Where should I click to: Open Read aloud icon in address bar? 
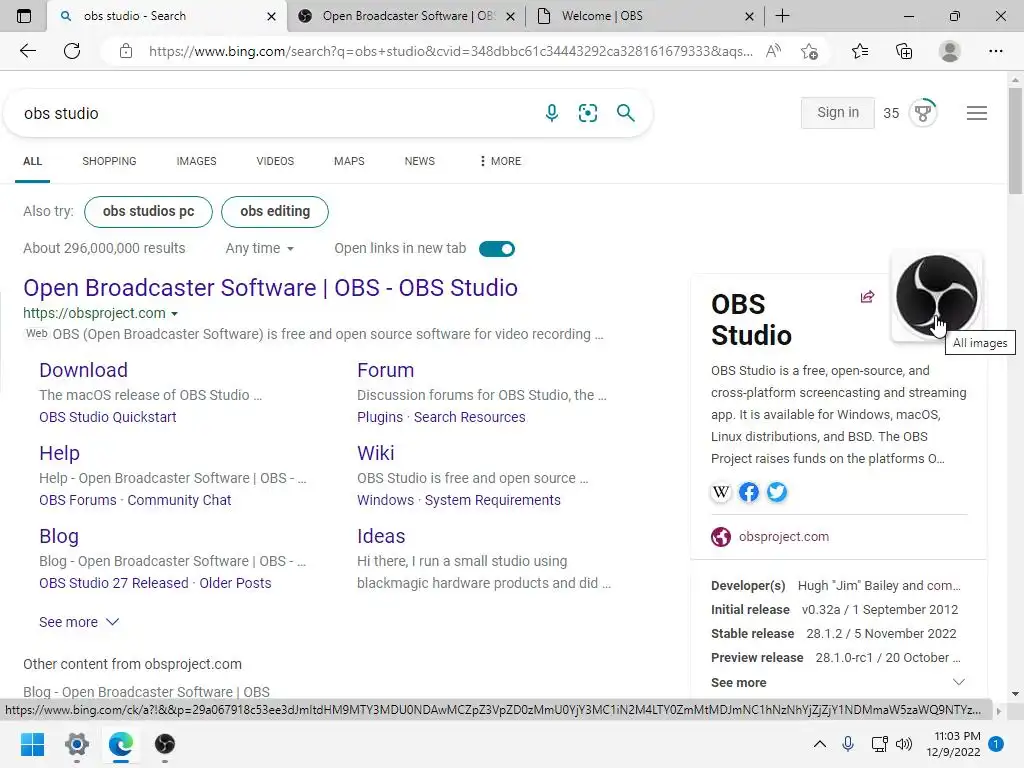pos(773,51)
